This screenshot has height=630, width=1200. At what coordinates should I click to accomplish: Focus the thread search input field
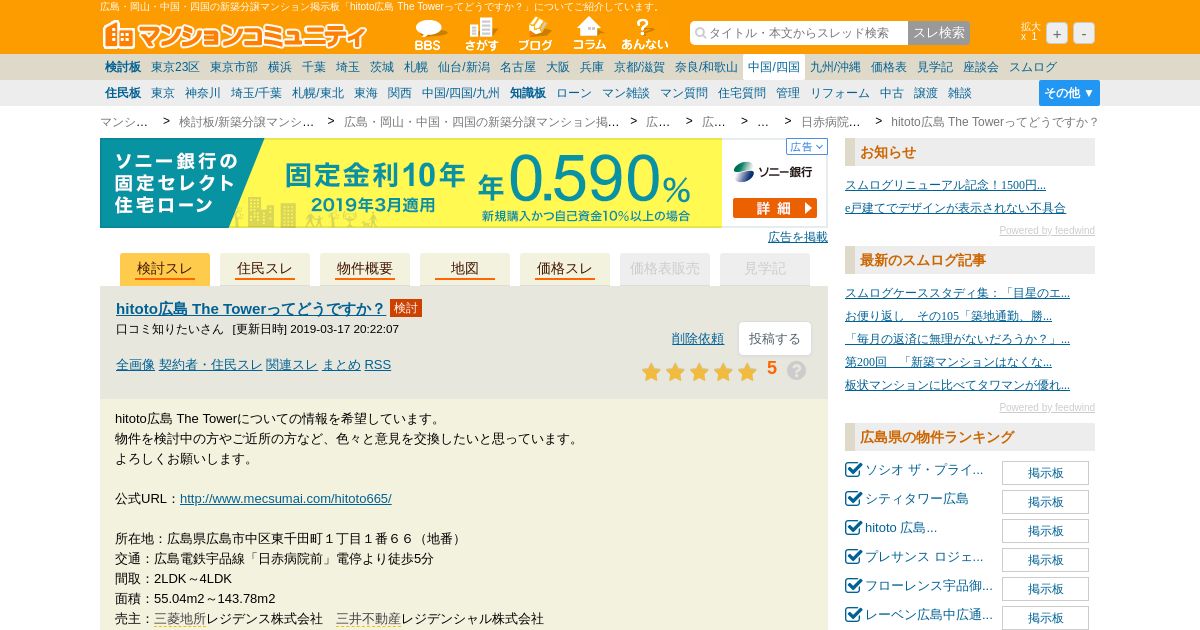click(799, 33)
